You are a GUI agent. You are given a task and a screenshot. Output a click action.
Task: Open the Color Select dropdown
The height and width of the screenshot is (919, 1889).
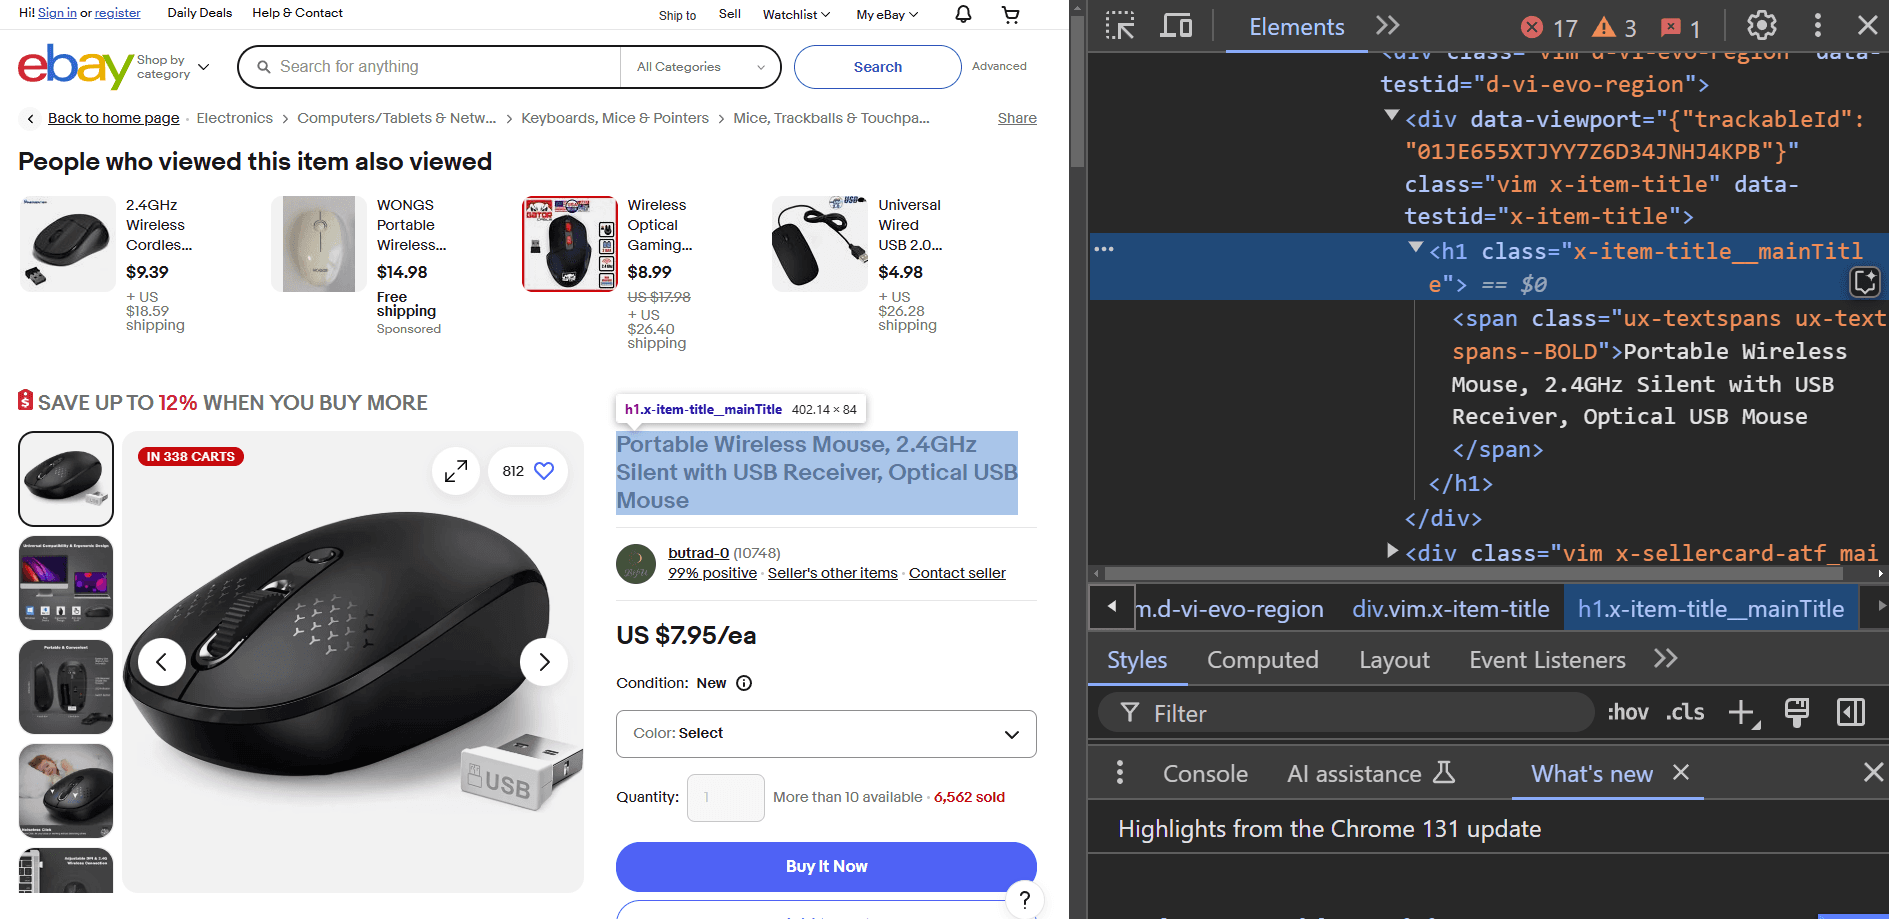826,734
